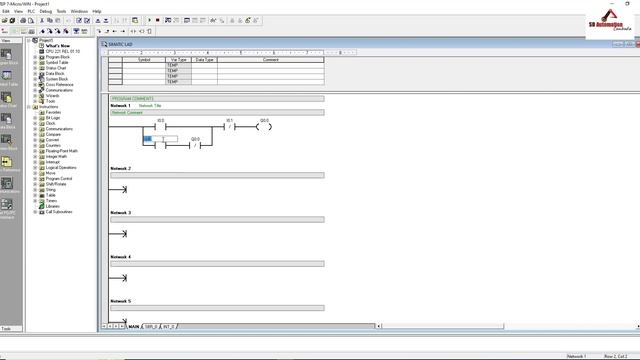Open the Edit menu
640x360 pixels.
pos(6,11)
